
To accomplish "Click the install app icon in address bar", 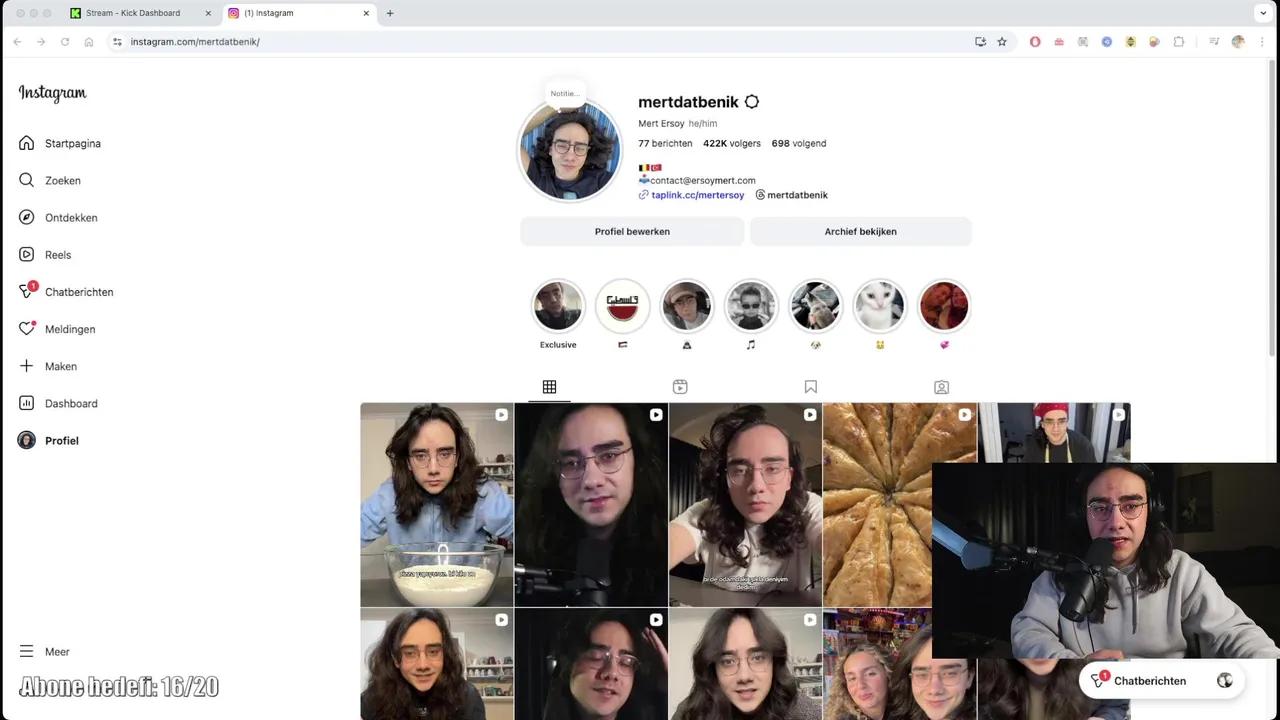I will click(x=980, y=42).
